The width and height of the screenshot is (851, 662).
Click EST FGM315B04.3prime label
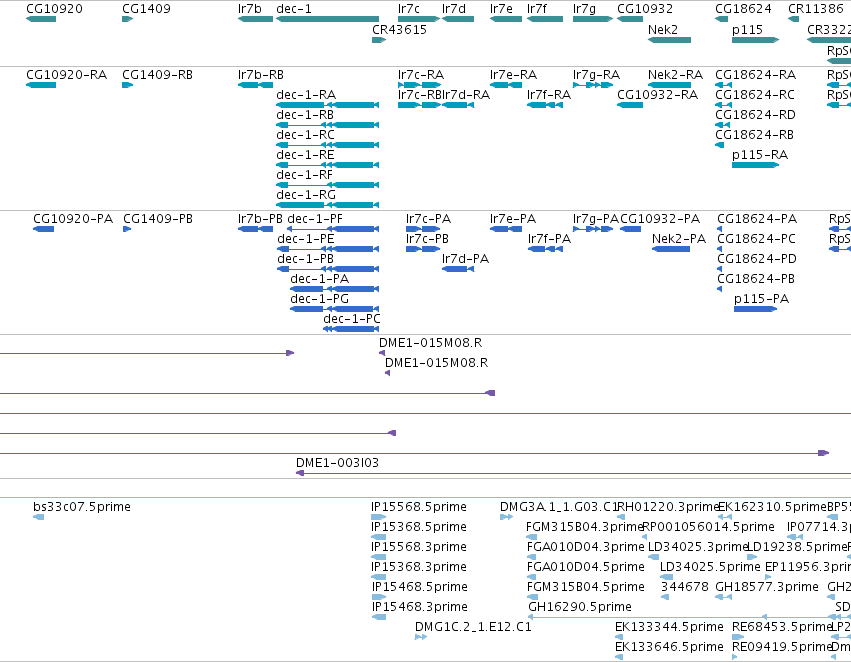(583, 527)
